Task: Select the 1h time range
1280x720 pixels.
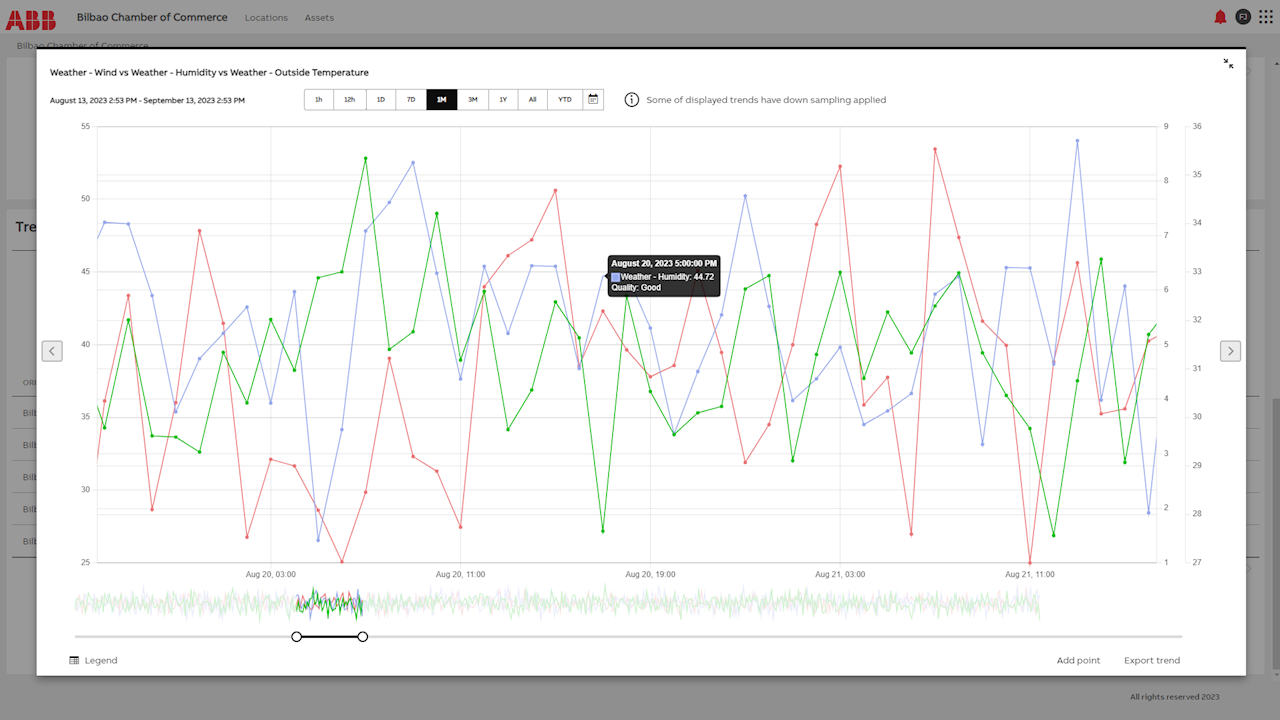Action: pos(319,100)
